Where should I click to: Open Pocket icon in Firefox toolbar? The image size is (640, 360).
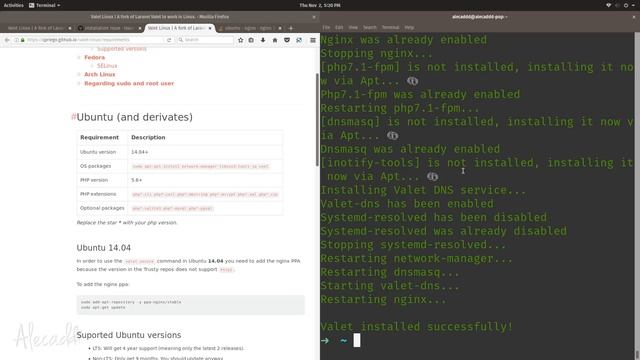287,40
